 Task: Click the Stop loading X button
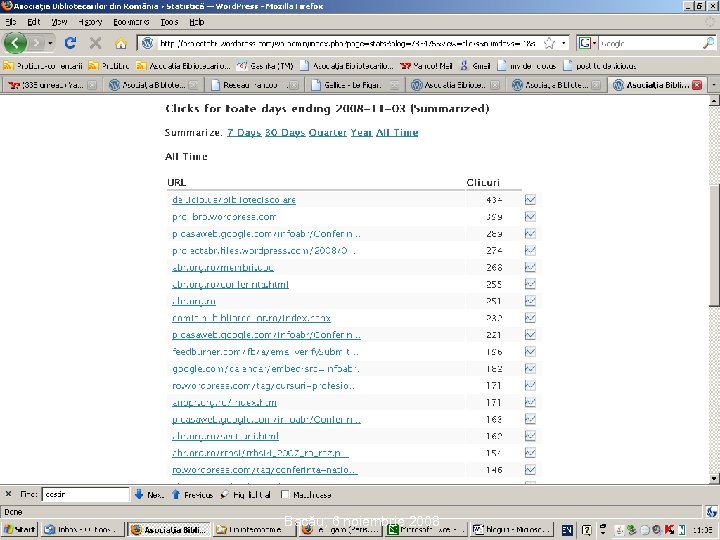[x=96, y=43]
